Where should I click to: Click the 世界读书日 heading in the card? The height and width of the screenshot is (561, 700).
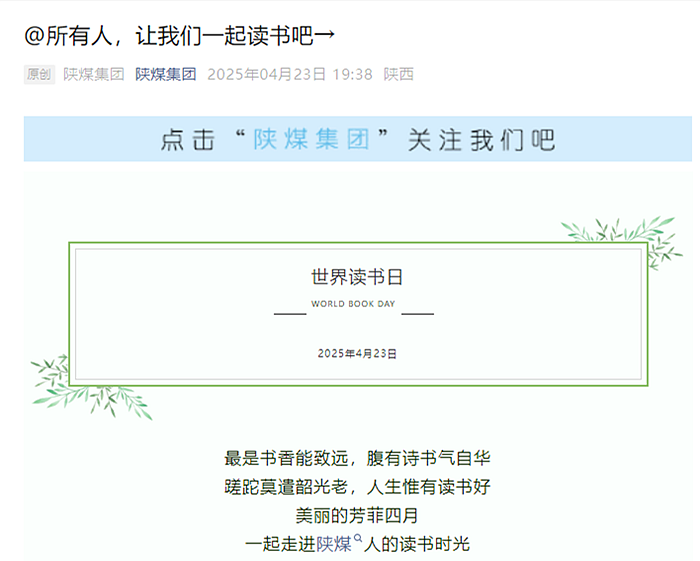(x=357, y=277)
